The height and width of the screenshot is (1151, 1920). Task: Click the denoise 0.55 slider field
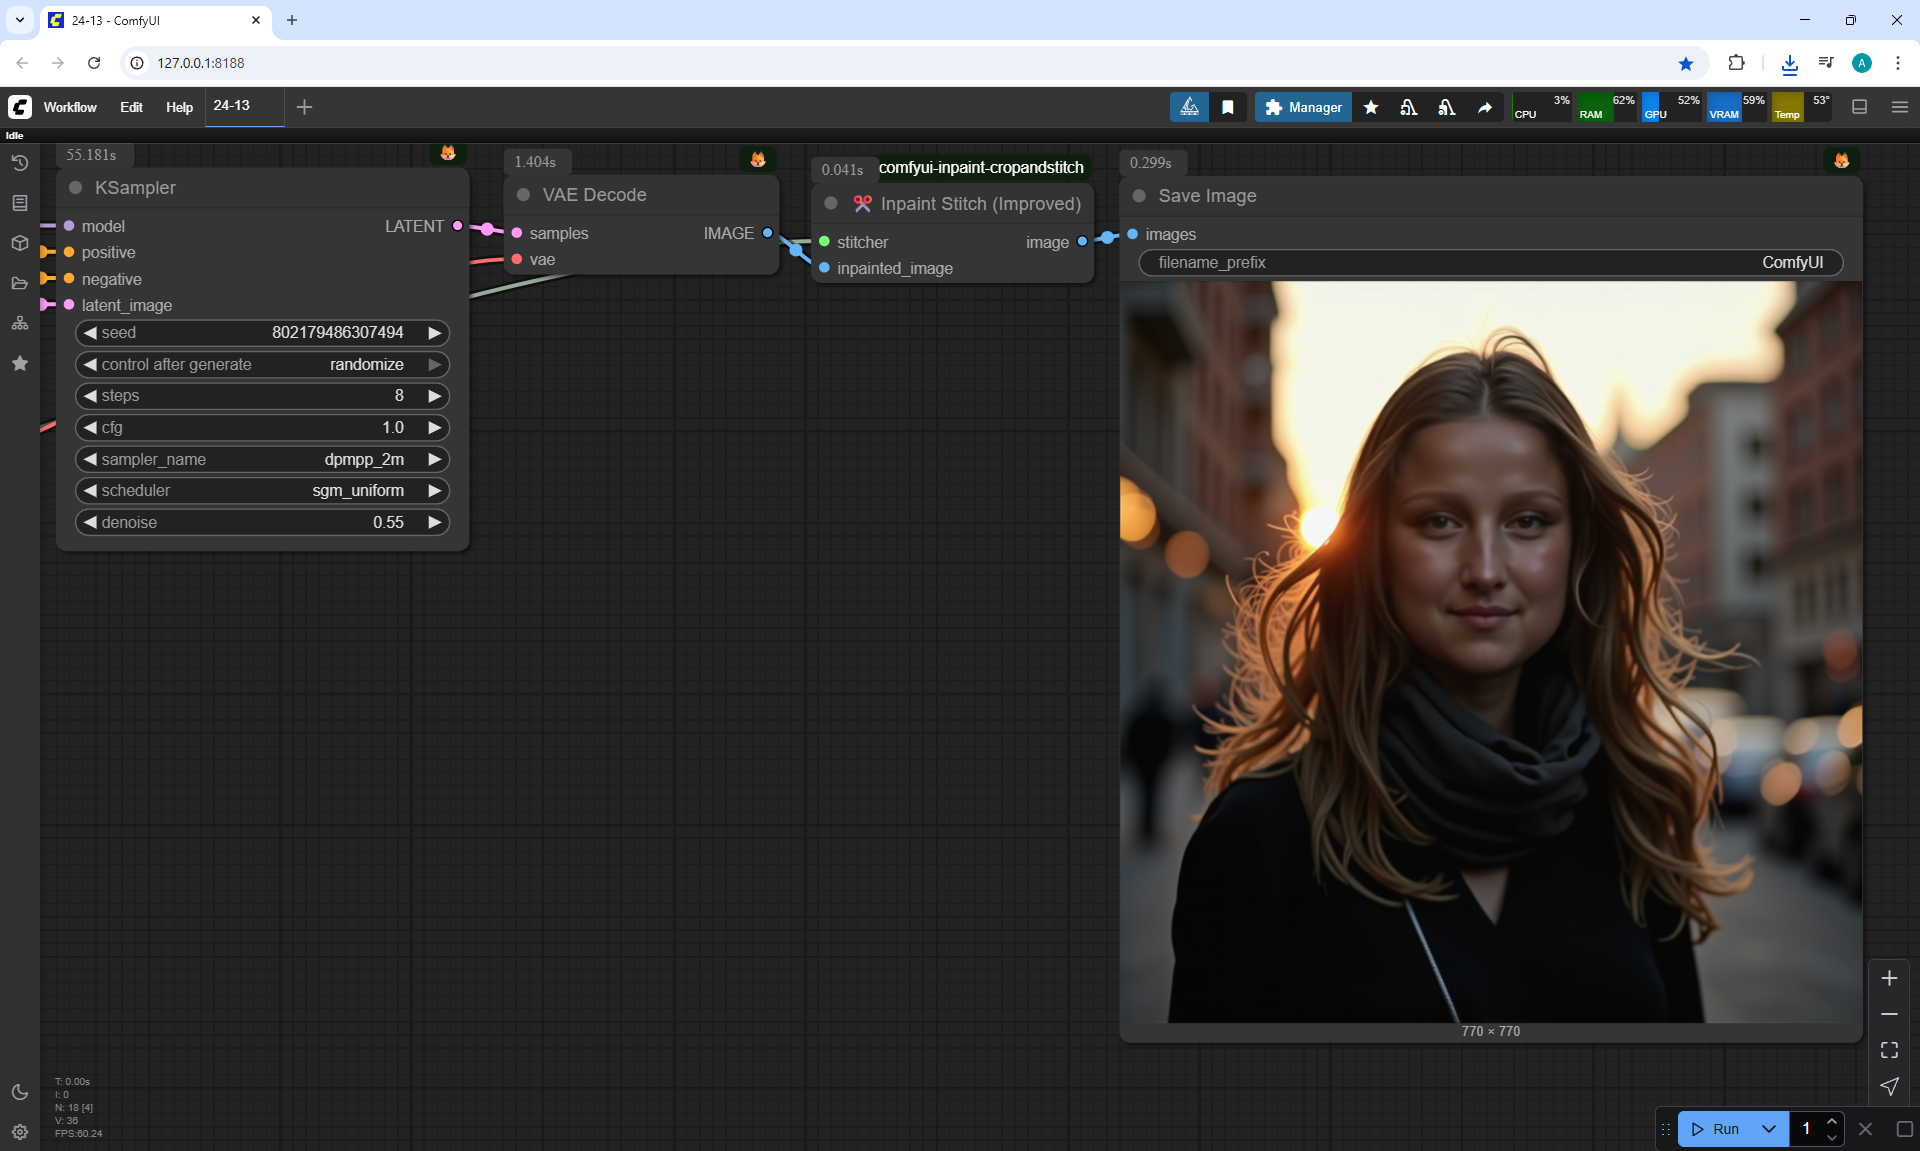tap(262, 522)
